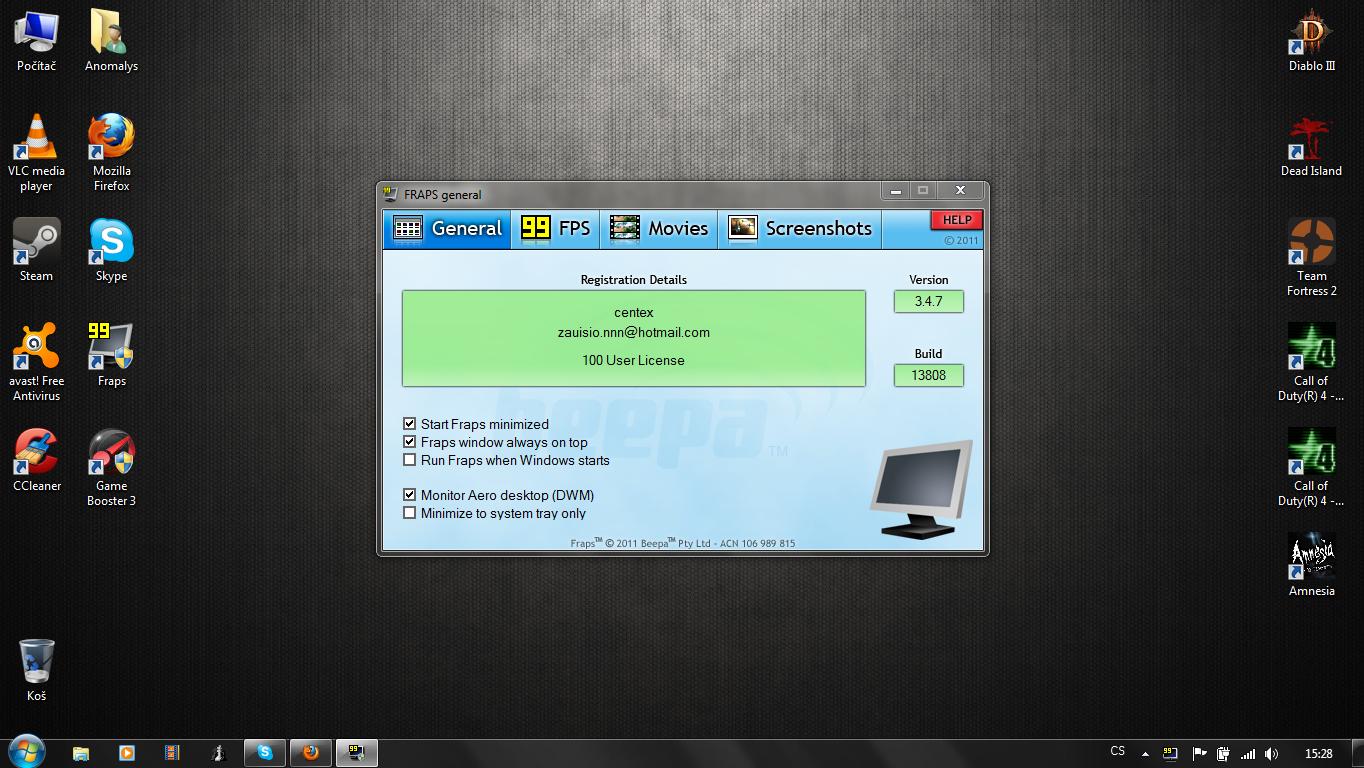The height and width of the screenshot is (768, 1364).
Task: Select the Steam desktop shortcut
Action: coord(37,250)
